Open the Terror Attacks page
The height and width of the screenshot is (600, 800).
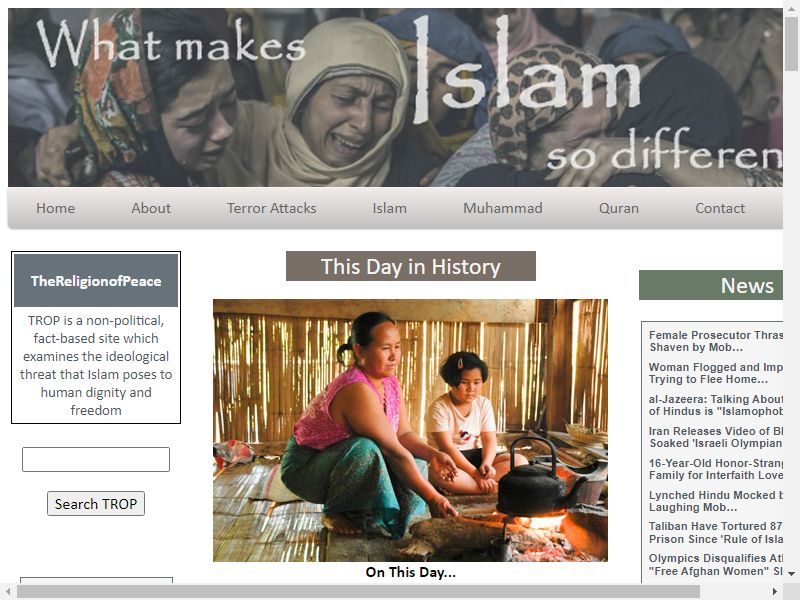click(271, 208)
